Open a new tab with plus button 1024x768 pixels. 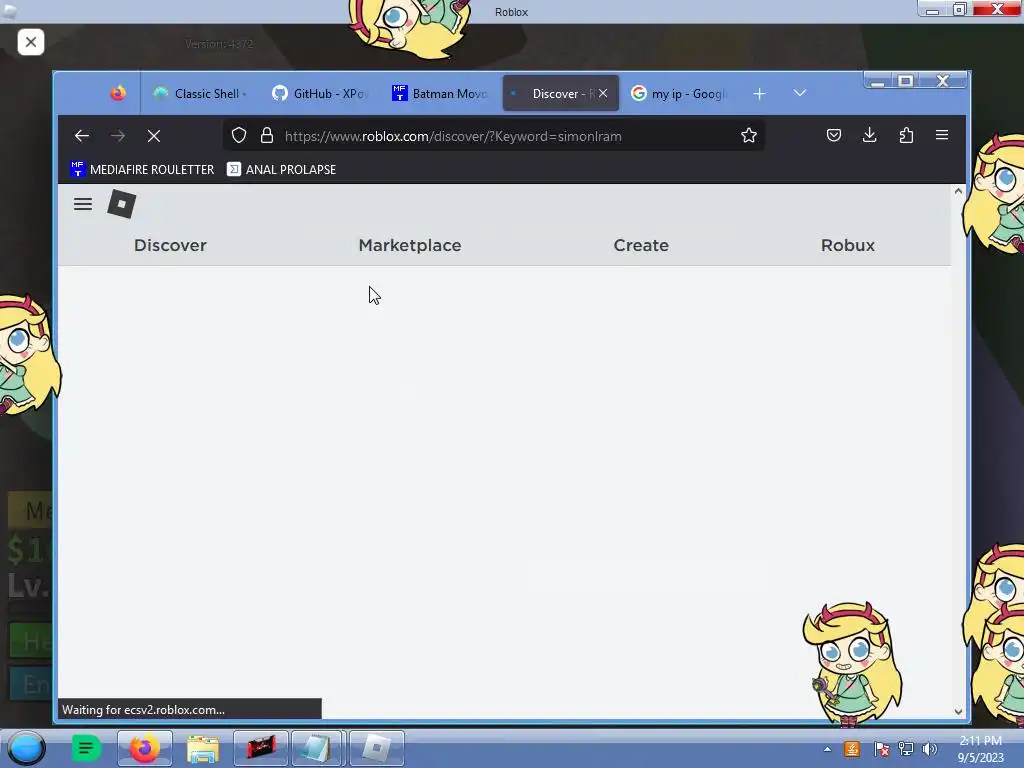759,94
